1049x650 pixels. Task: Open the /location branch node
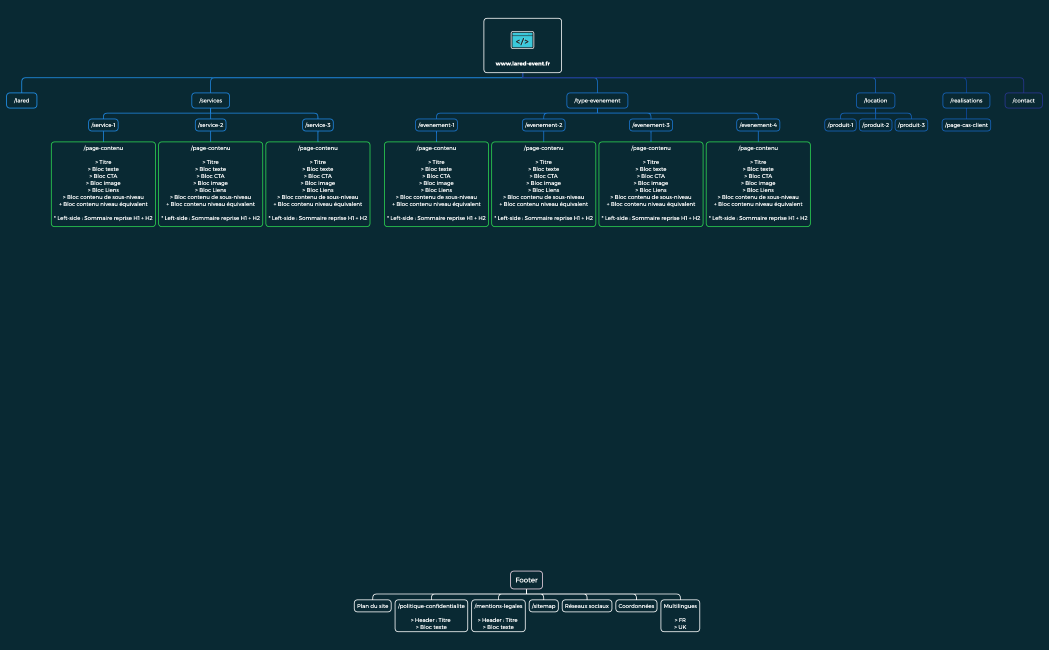[x=875, y=100]
